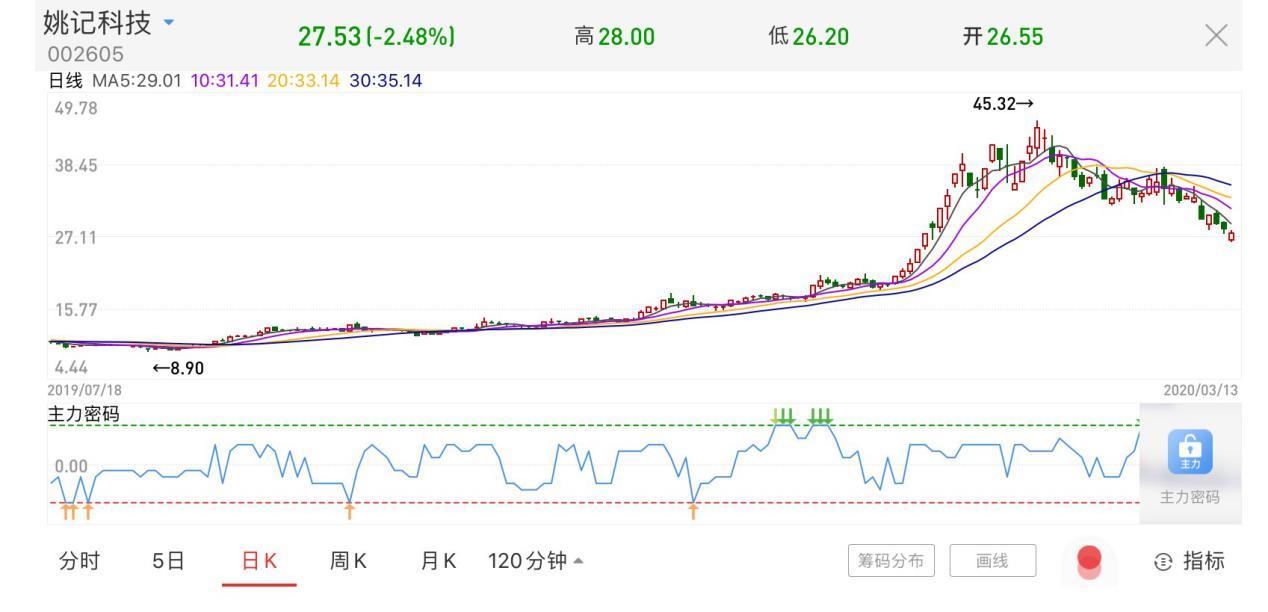Open the 月K monthly chart tab
This screenshot has height=612, width=1268.
click(x=438, y=561)
